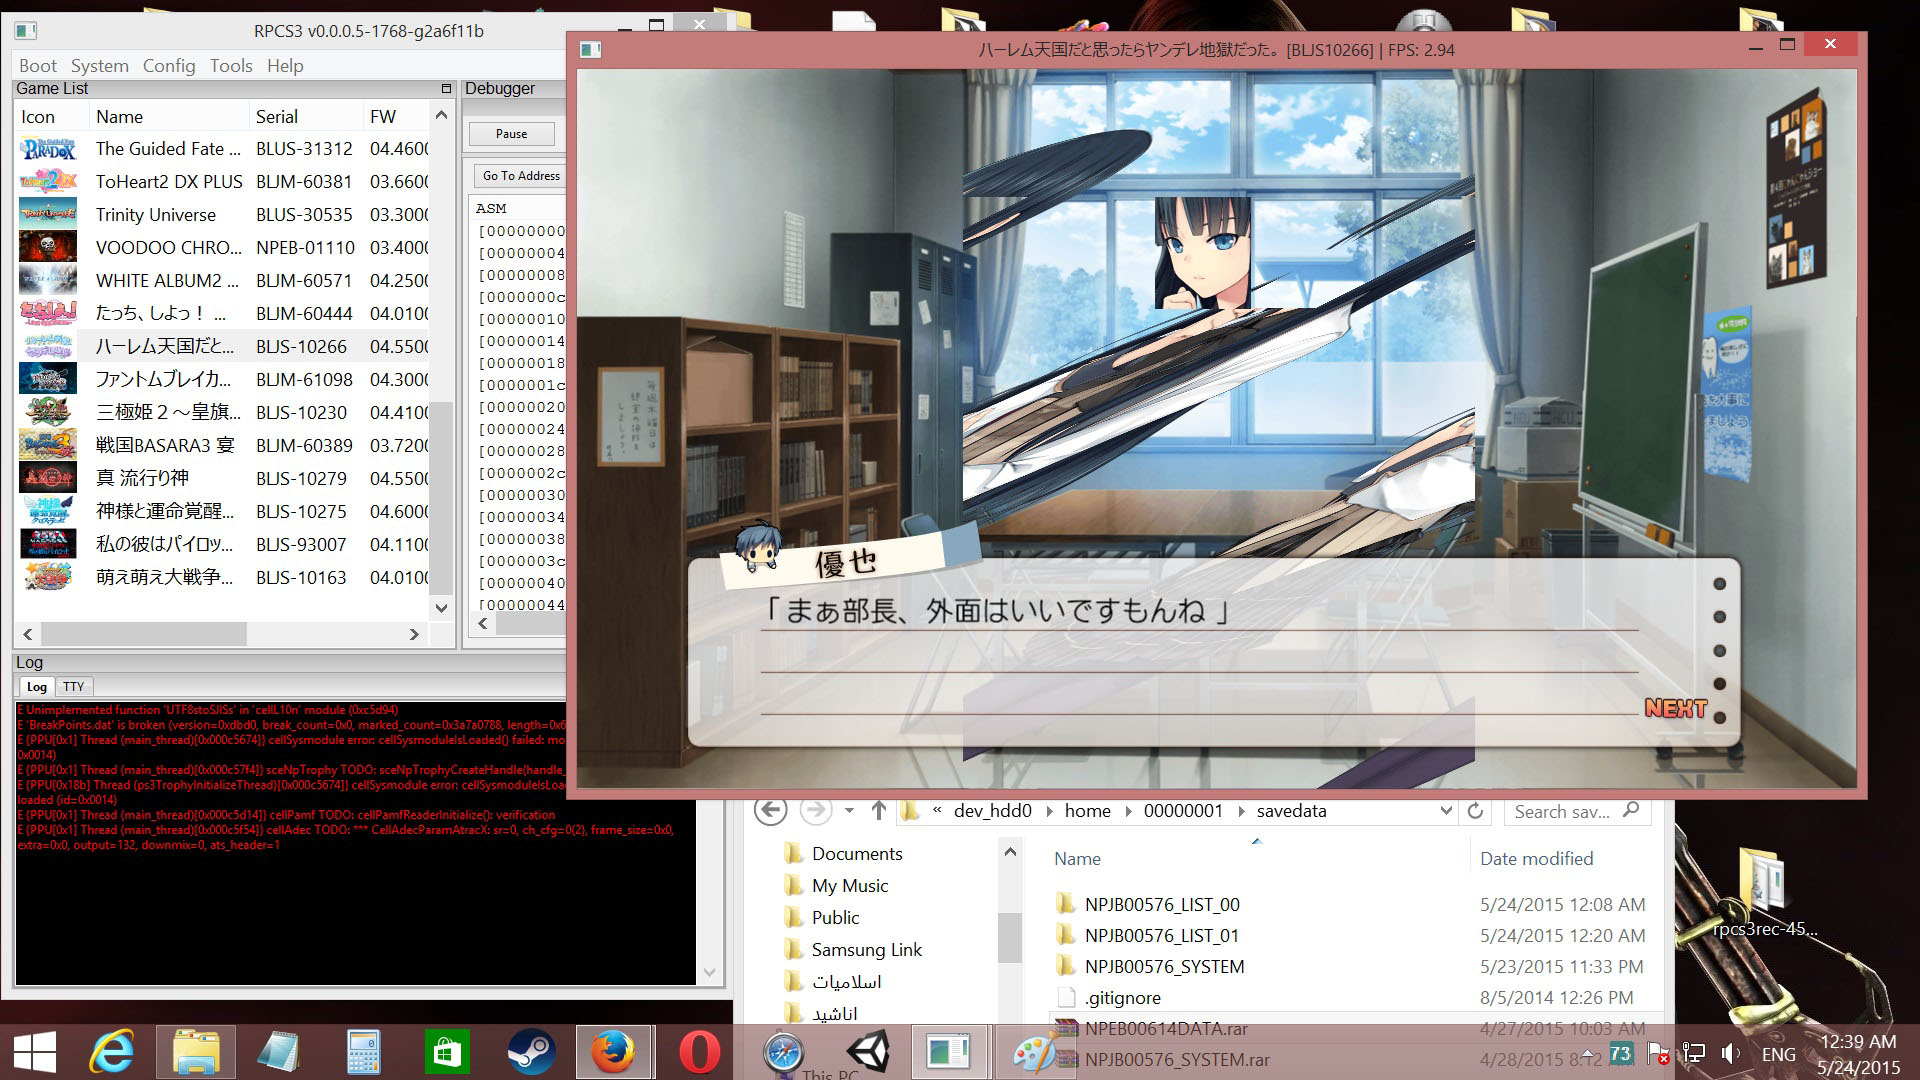Click the Go To Address button
Screen dimensions: 1920x1080
(x=521, y=176)
